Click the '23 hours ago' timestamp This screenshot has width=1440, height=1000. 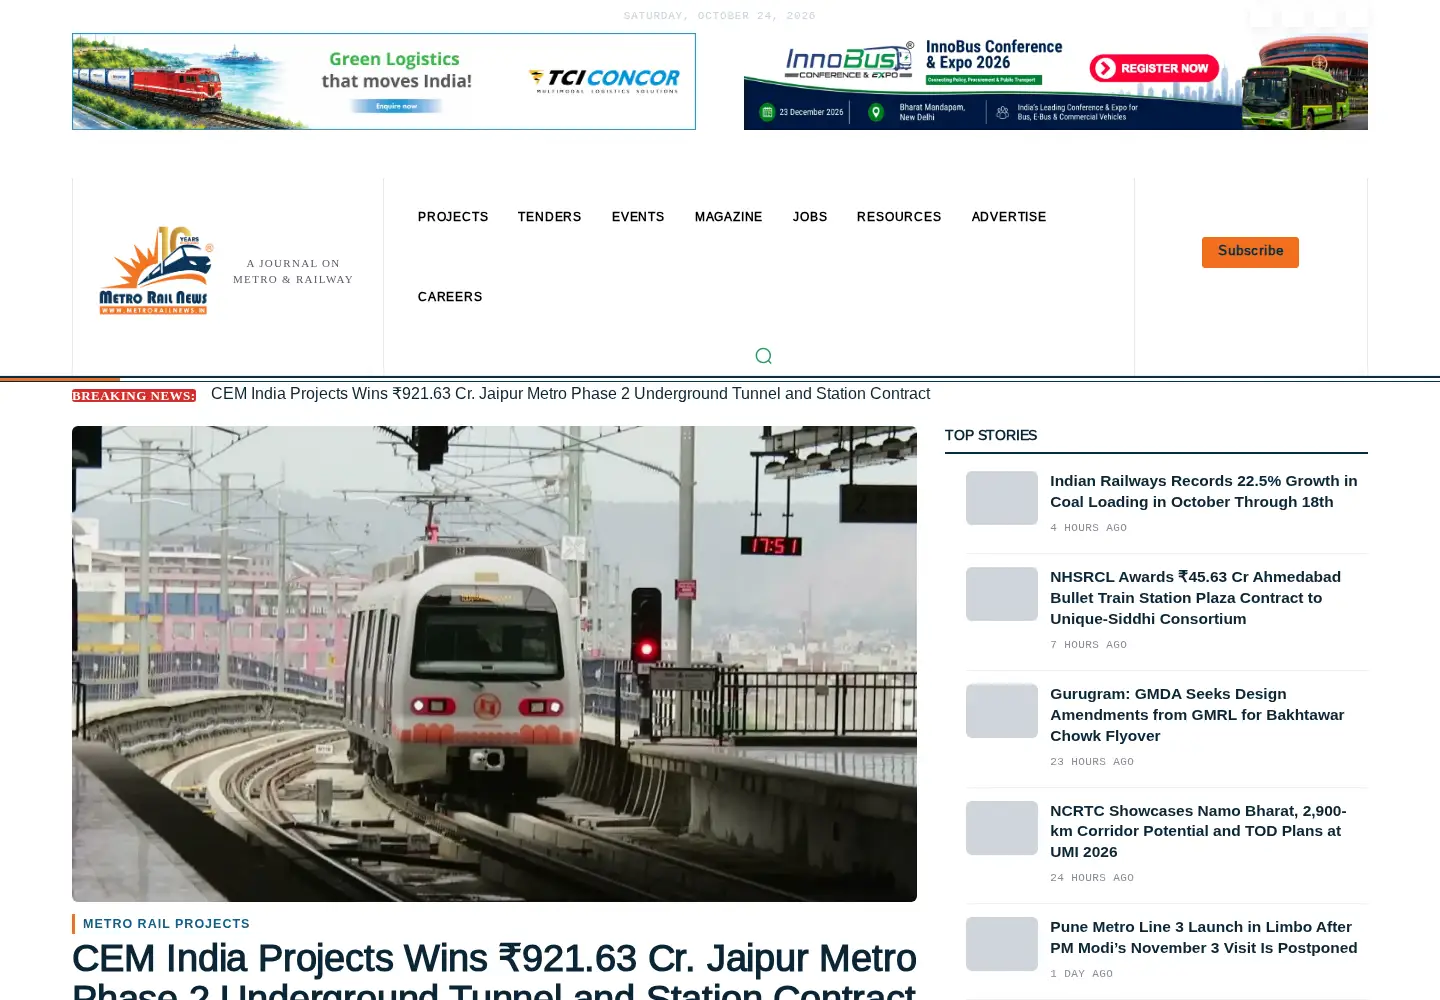click(1092, 762)
